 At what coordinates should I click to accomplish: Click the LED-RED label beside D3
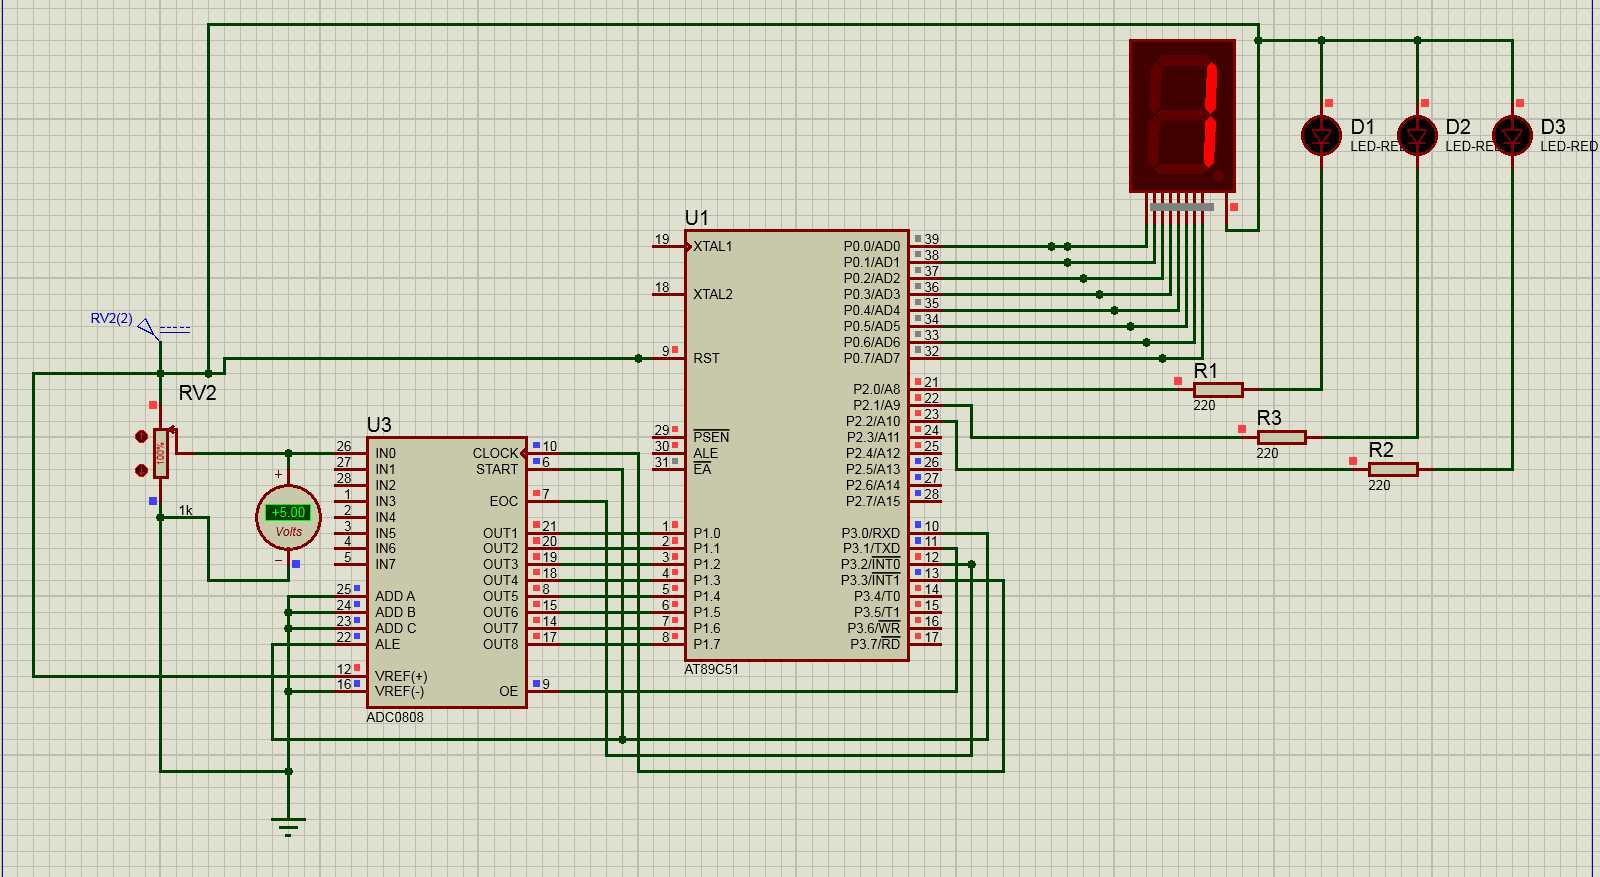coord(1569,146)
